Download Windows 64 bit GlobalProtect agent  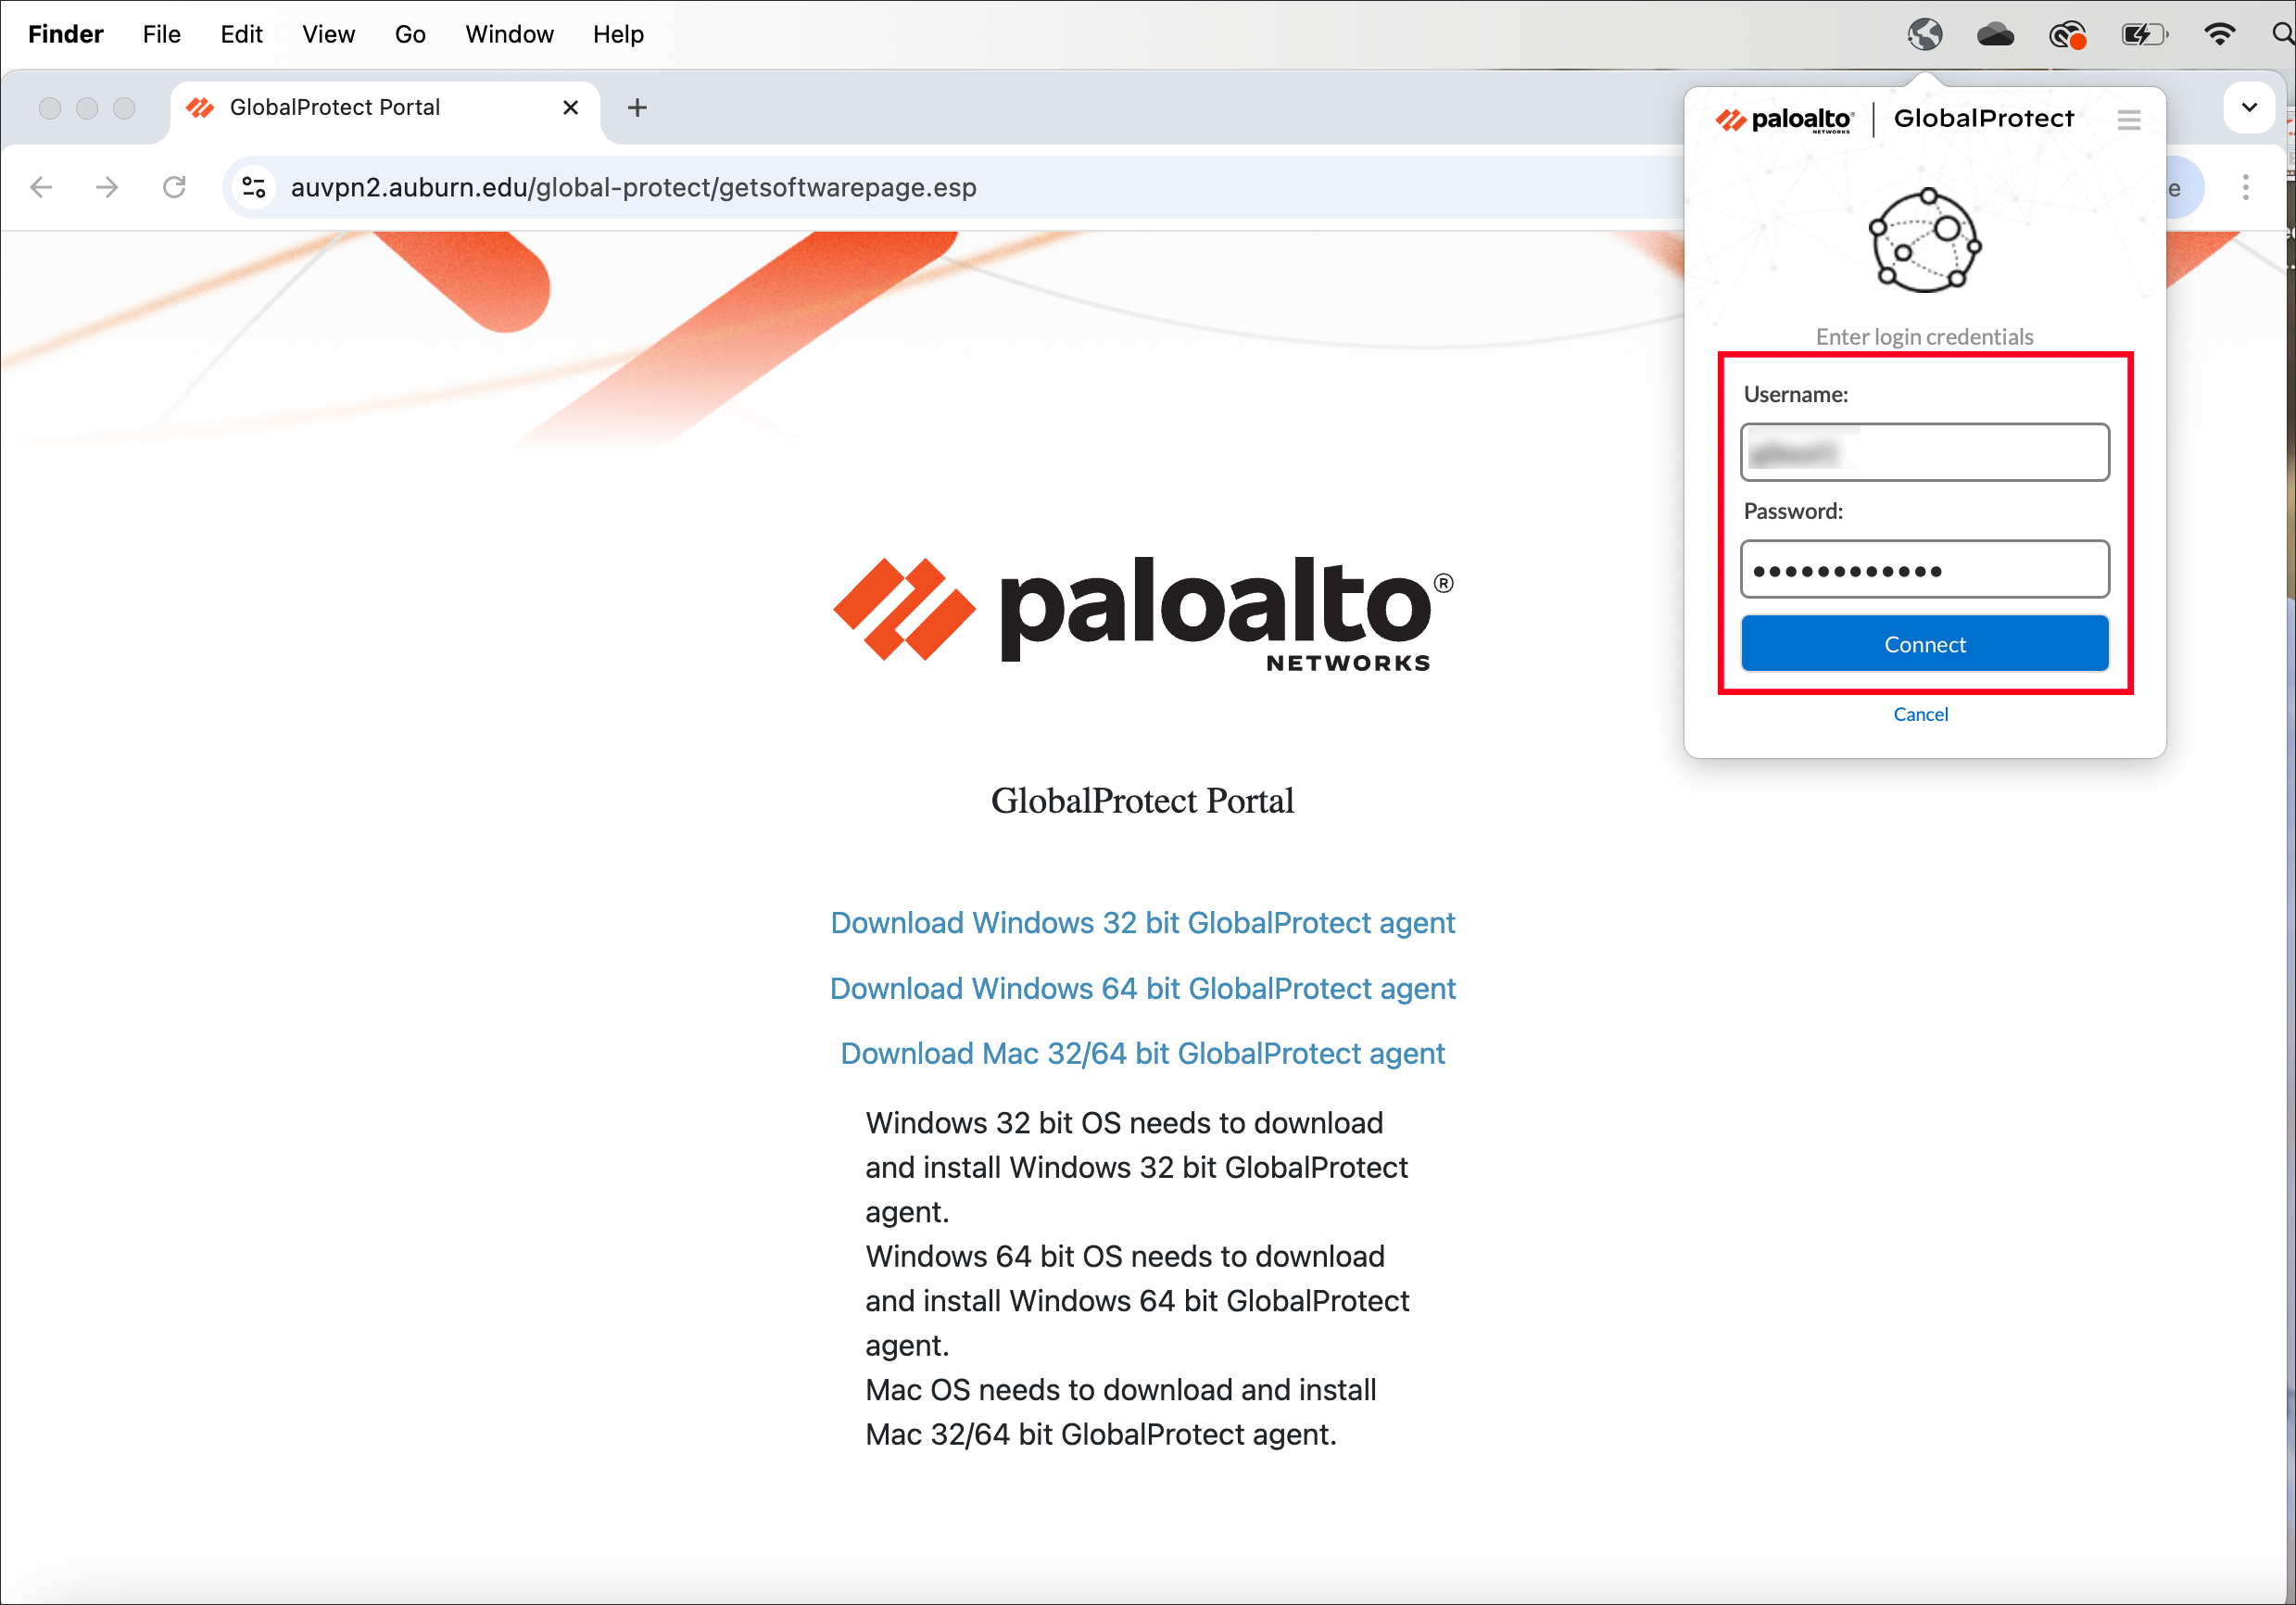coord(1142,988)
